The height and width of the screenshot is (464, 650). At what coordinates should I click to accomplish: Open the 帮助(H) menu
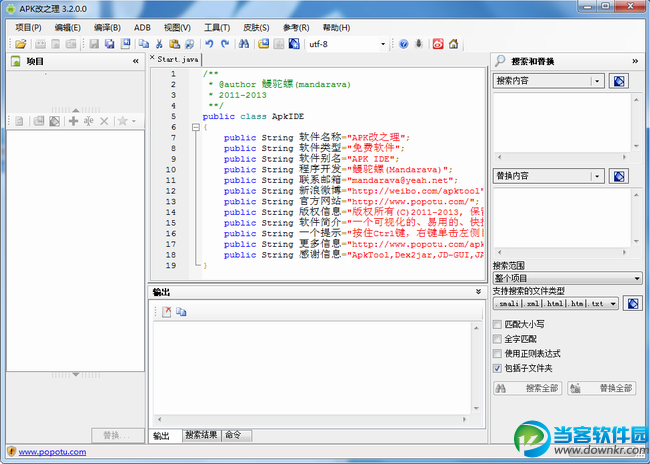point(336,27)
